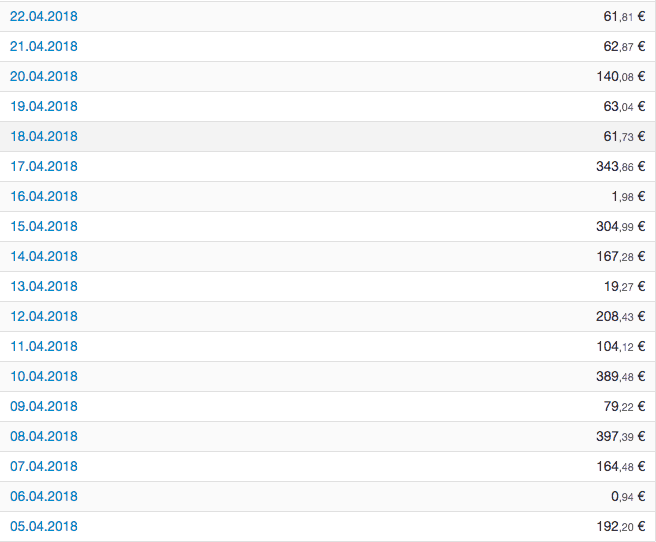
Task: Open the 22.04.2018 date link
Action: point(44,16)
